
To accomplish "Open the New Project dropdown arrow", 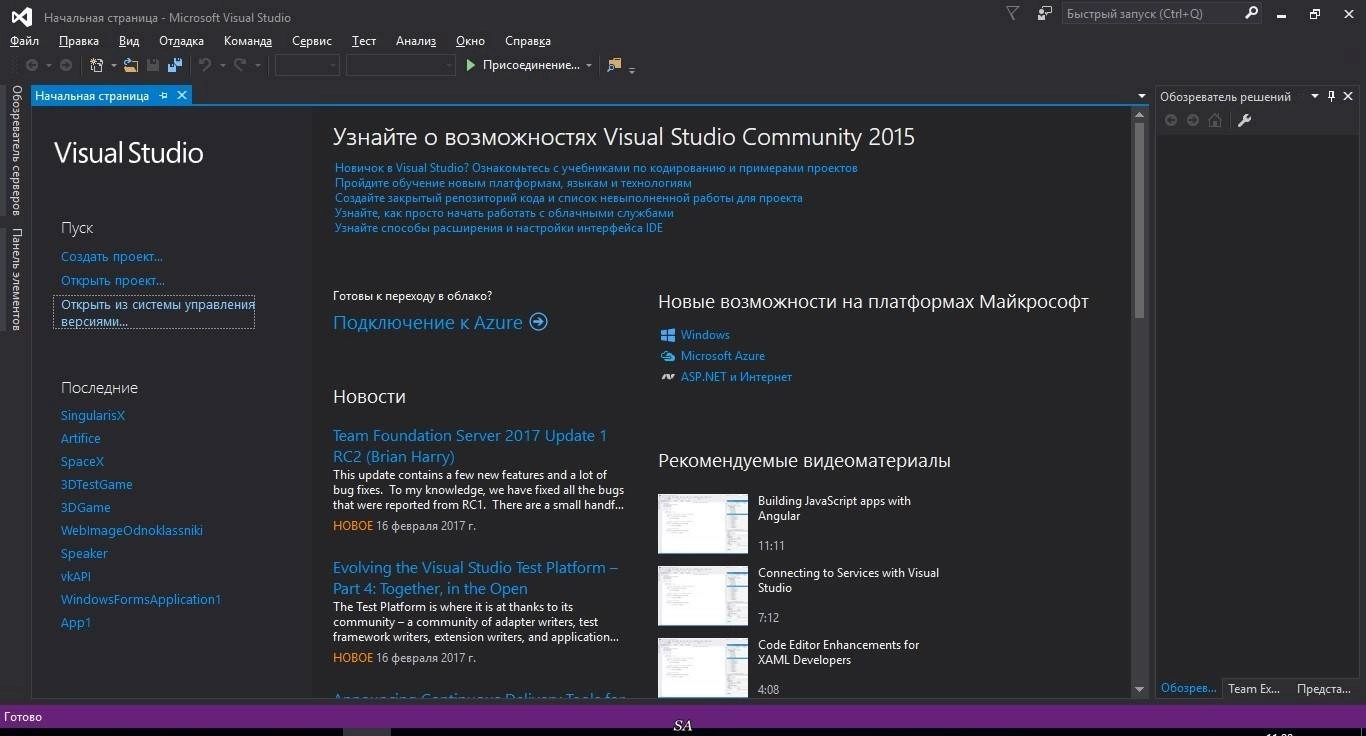I will coord(113,66).
